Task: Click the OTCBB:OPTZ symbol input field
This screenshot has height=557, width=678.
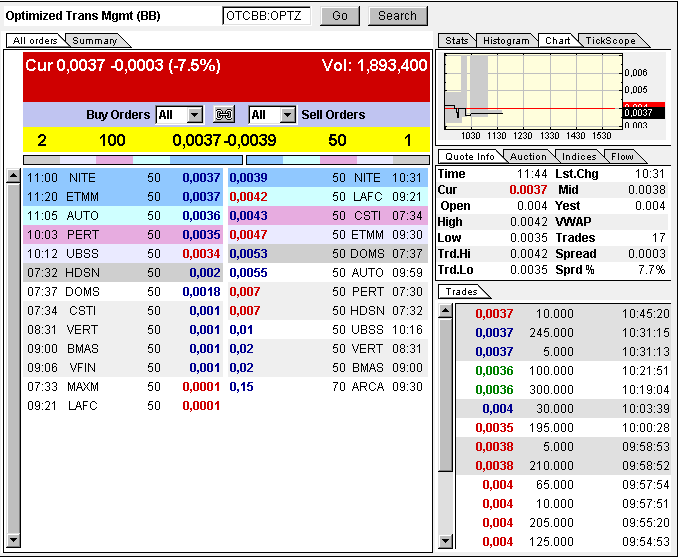Action: [x=266, y=16]
